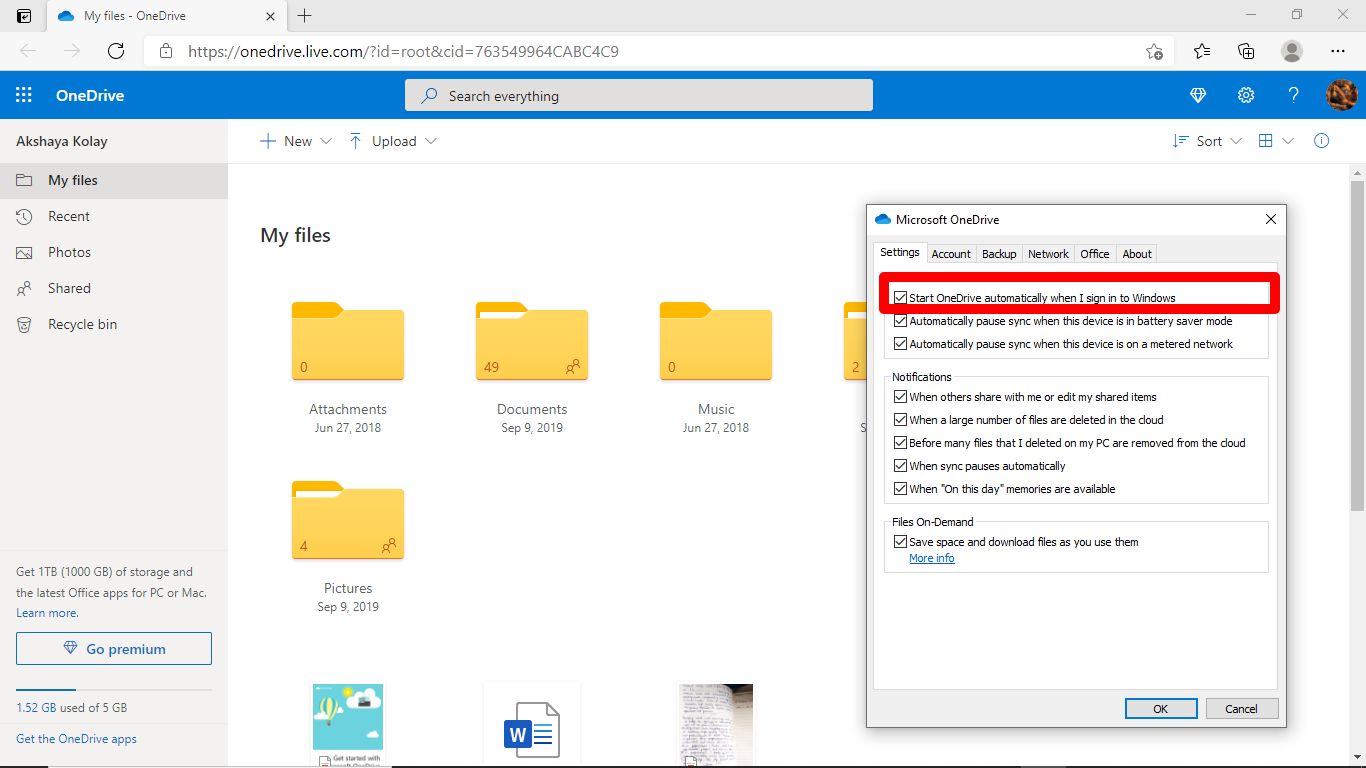Image resolution: width=1366 pixels, height=768 pixels.
Task: Open the Learn more link
Action: 47,613
